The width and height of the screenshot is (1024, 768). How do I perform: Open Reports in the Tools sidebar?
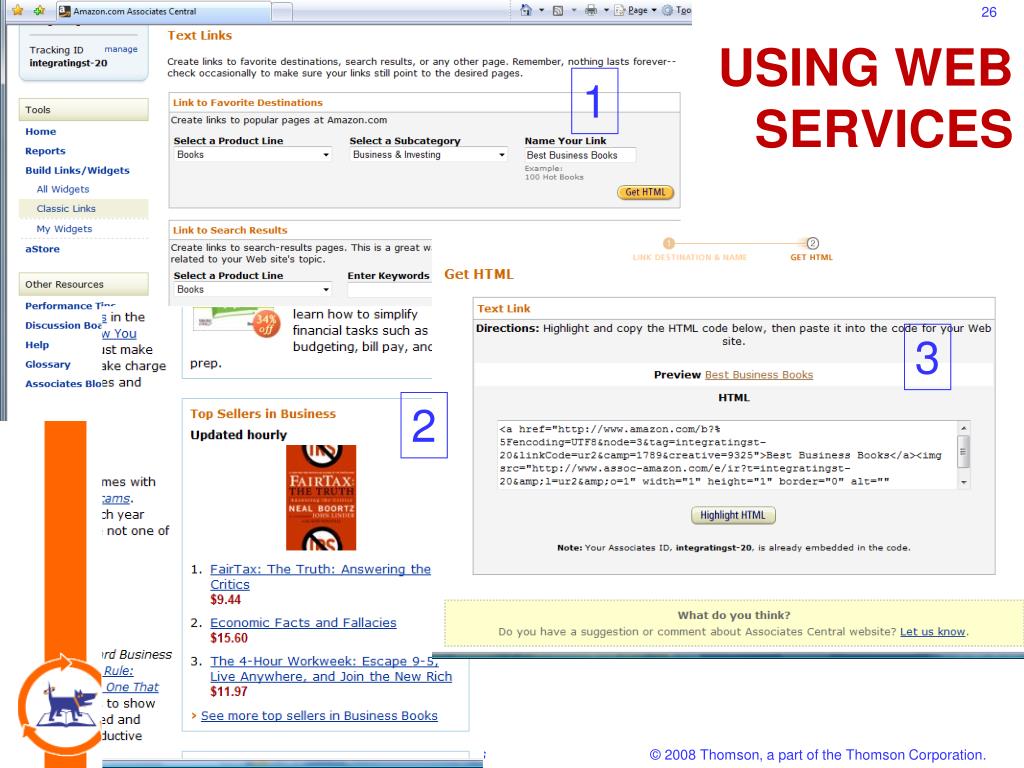[45, 151]
